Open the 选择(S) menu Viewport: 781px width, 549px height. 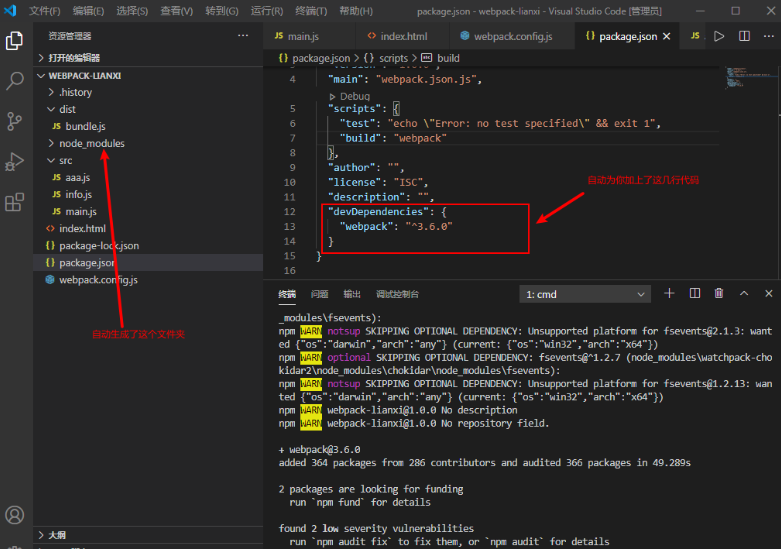point(132,11)
